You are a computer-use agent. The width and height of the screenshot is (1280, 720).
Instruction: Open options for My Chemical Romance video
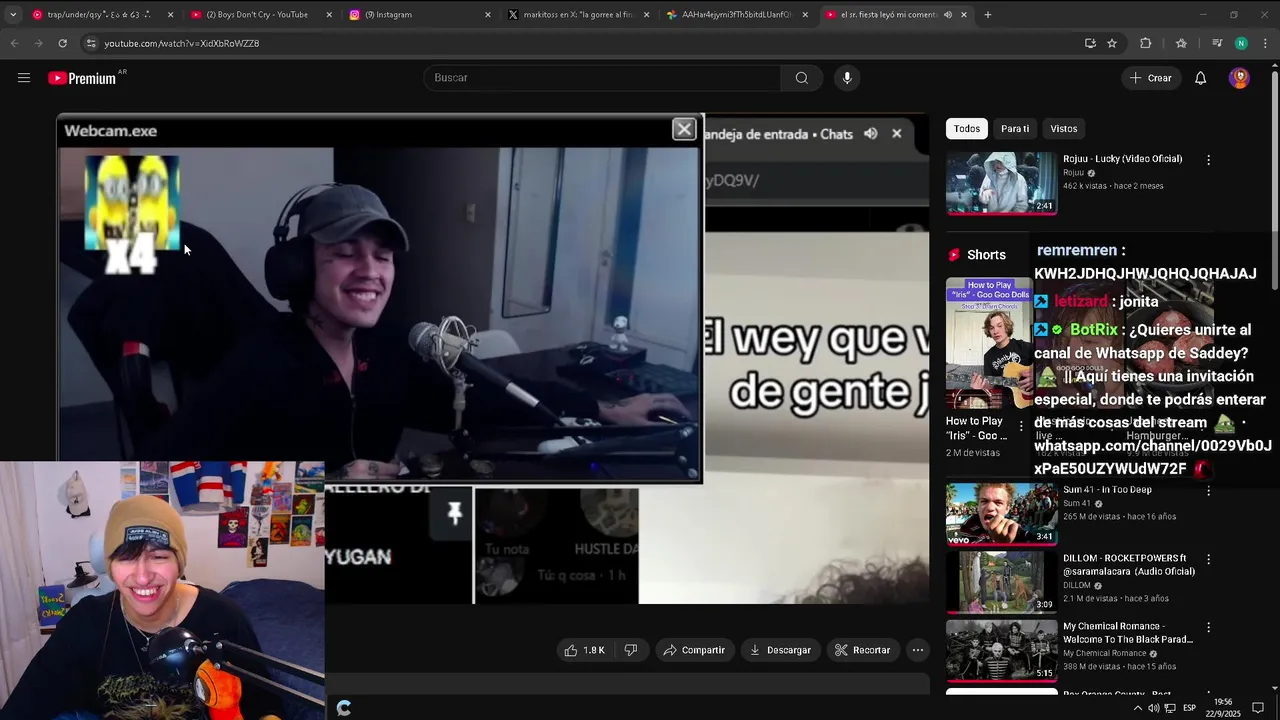pyautogui.click(x=1209, y=628)
